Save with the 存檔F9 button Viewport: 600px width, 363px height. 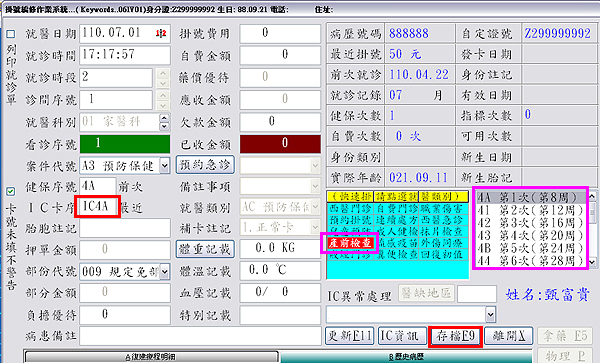[455, 336]
